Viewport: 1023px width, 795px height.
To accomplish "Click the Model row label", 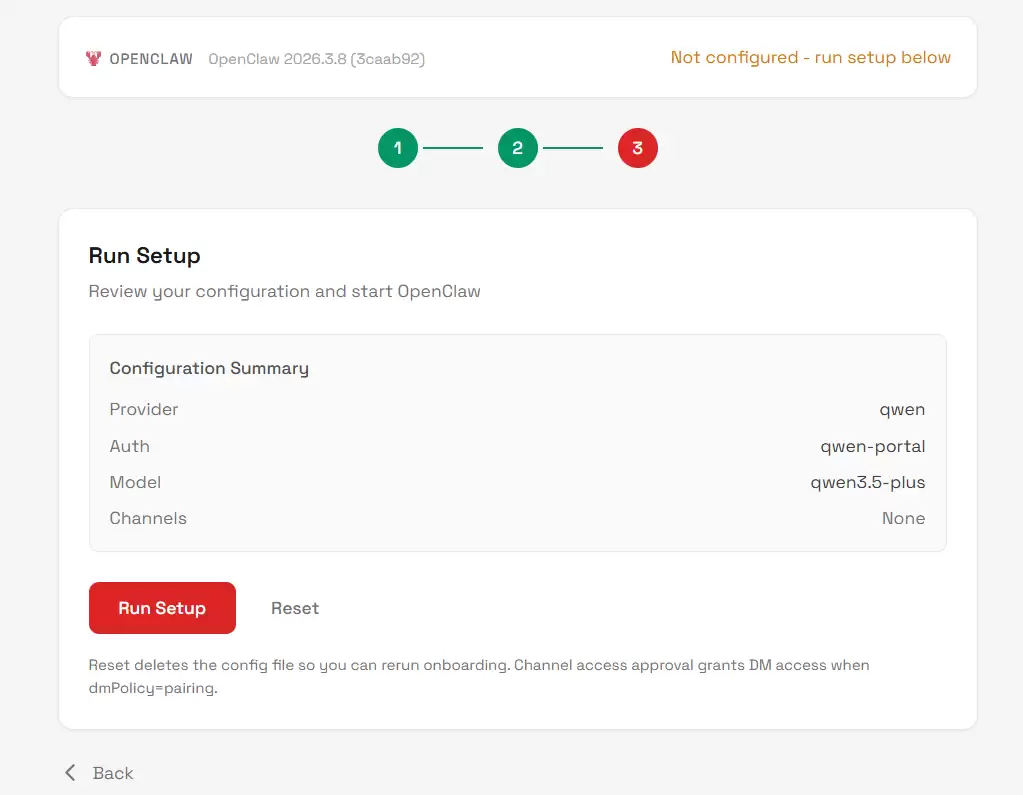I will [135, 482].
